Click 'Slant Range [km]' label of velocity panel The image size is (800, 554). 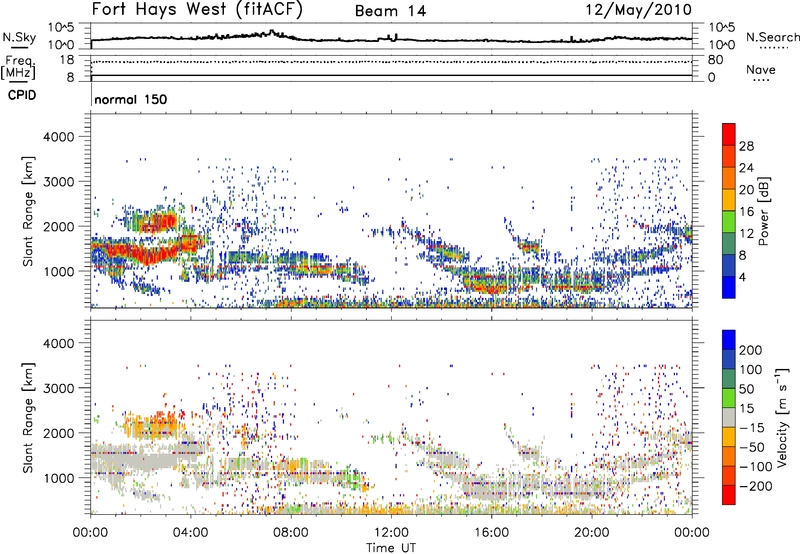tap(28, 417)
